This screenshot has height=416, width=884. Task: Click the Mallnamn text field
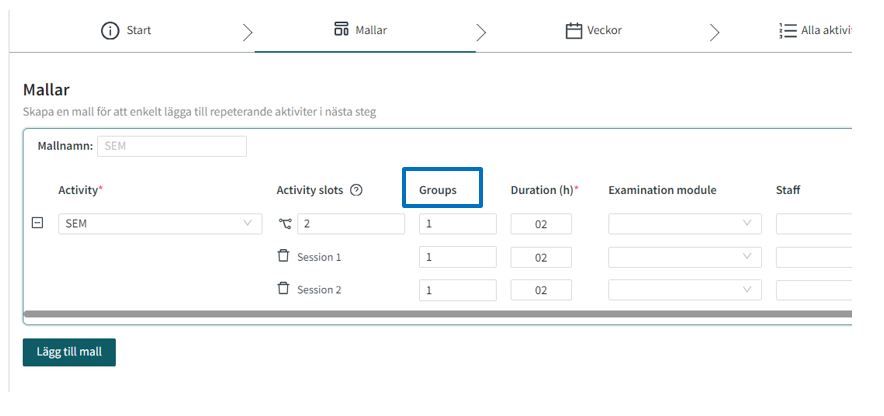coord(171,146)
